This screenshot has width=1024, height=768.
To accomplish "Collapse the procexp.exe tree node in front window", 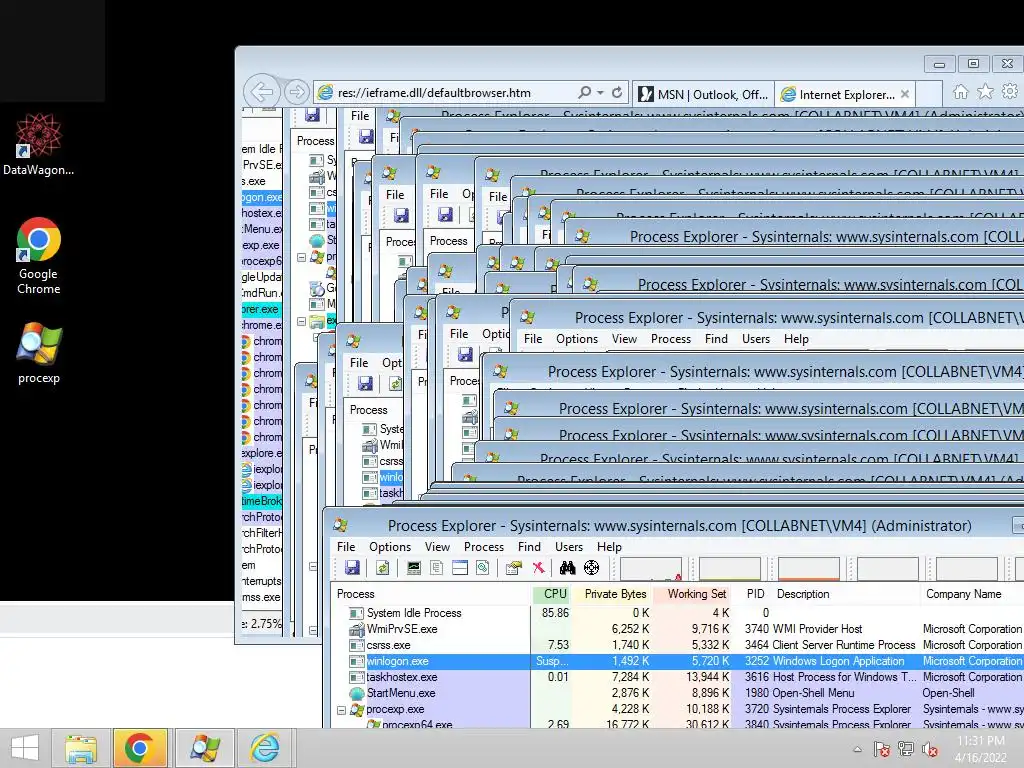I will [x=342, y=709].
